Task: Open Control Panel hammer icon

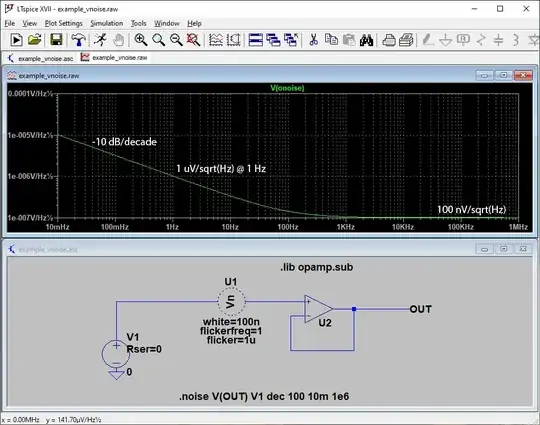Action: [79, 40]
